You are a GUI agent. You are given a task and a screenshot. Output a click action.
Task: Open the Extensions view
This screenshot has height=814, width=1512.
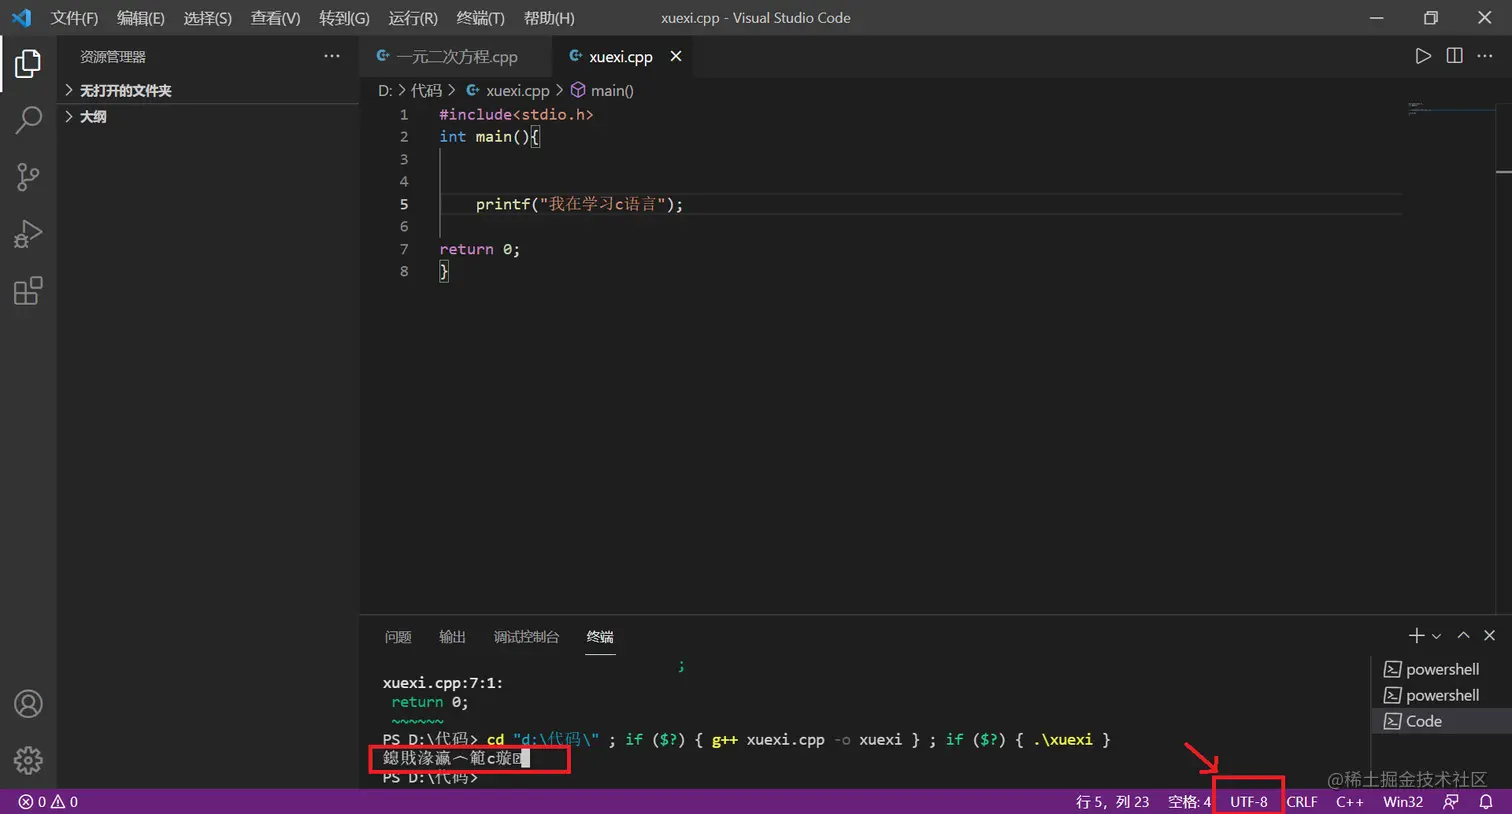(x=27, y=290)
